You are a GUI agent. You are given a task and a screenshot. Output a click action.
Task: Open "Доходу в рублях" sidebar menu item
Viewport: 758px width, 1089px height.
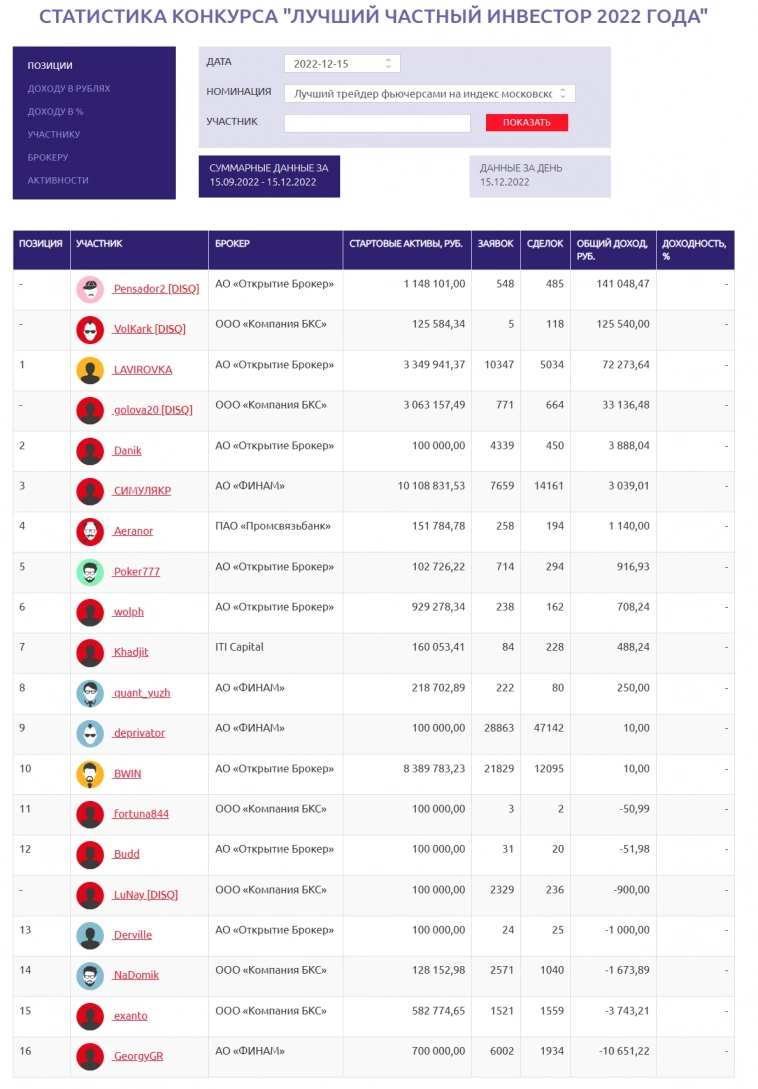69,89
